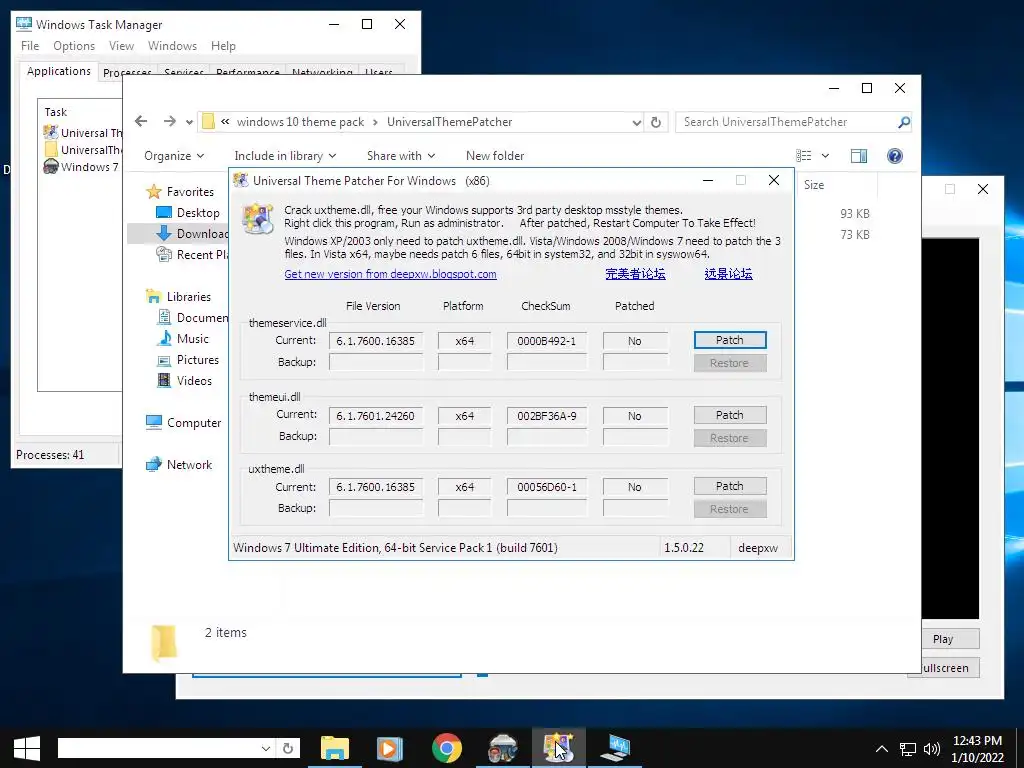Open the Organize dropdown in Explorer
This screenshot has height=768, width=1024.
click(x=174, y=156)
